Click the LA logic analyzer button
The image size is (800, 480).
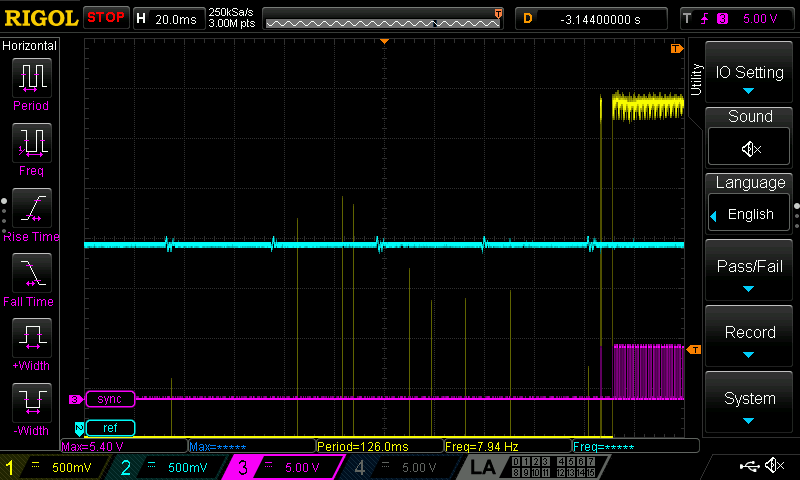coord(483,467)
